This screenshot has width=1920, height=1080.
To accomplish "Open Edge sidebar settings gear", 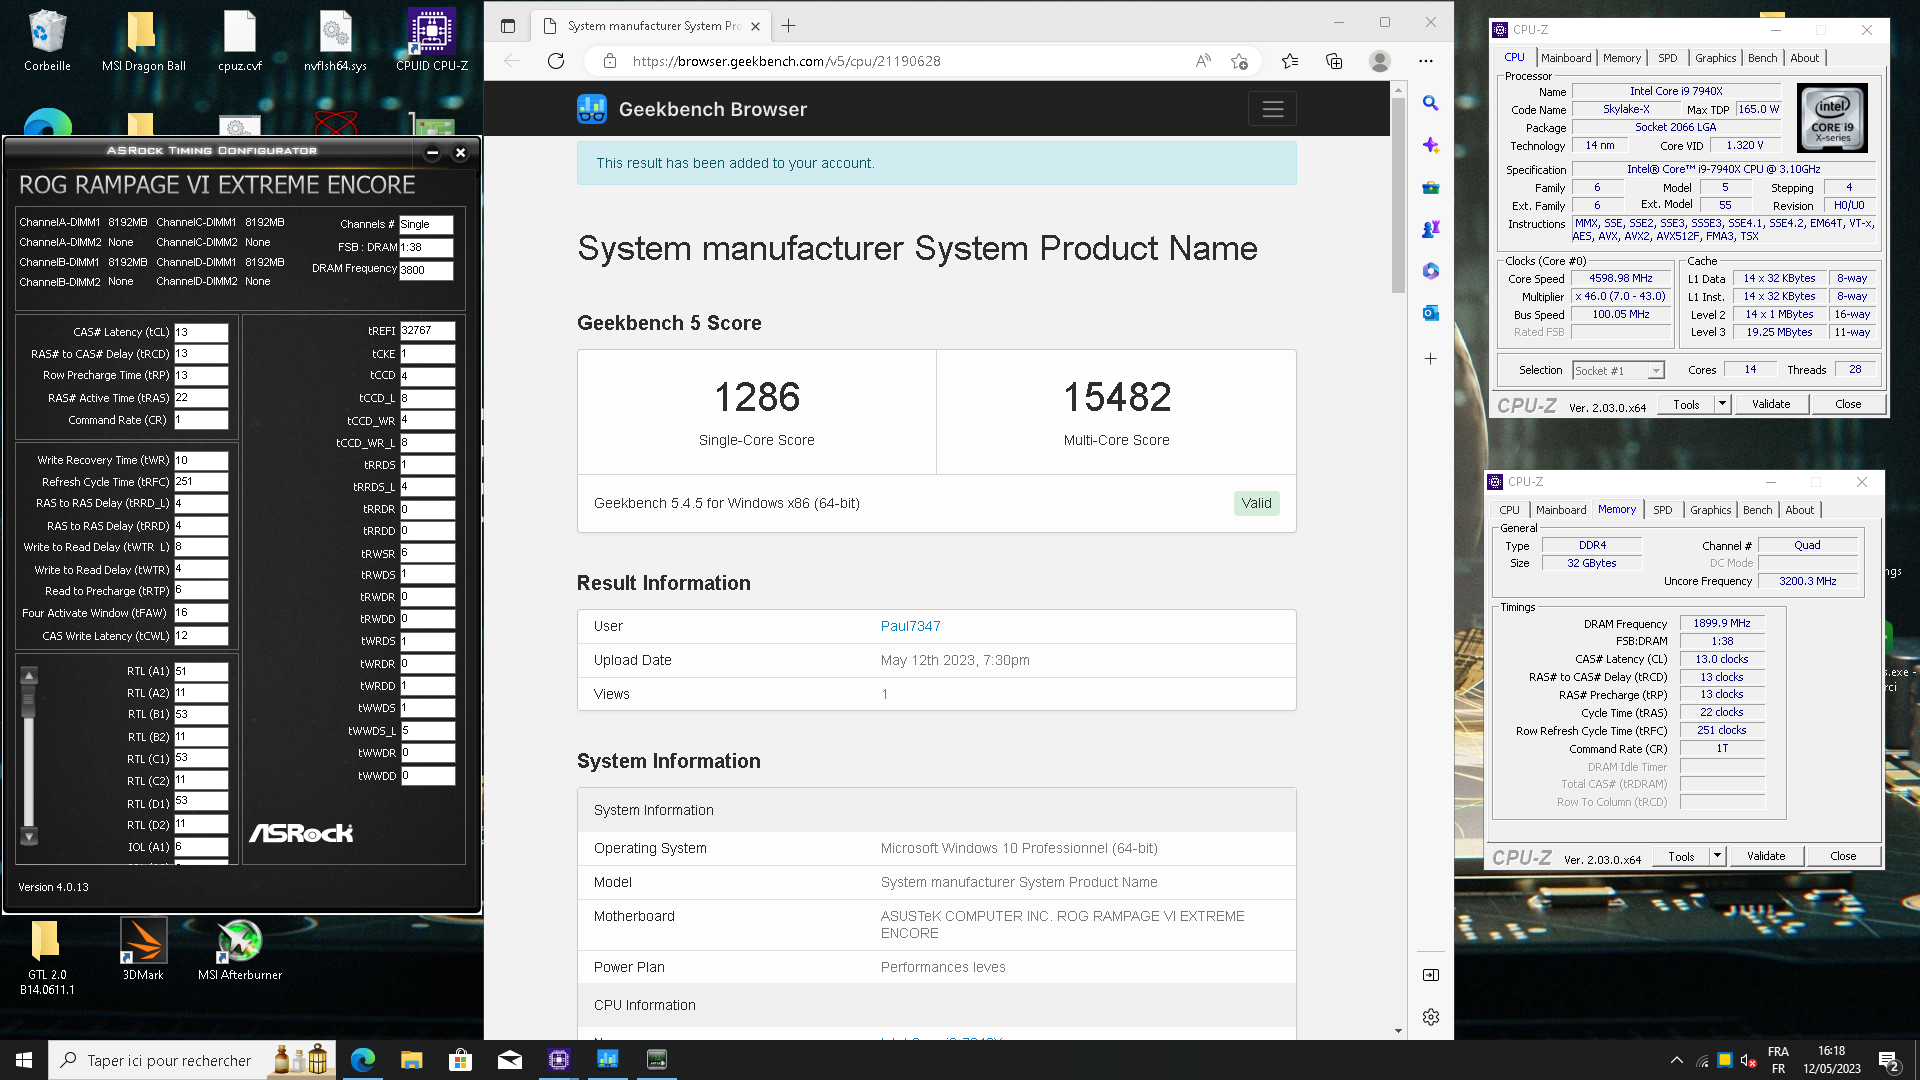I will click(x=1431, y=1017).
